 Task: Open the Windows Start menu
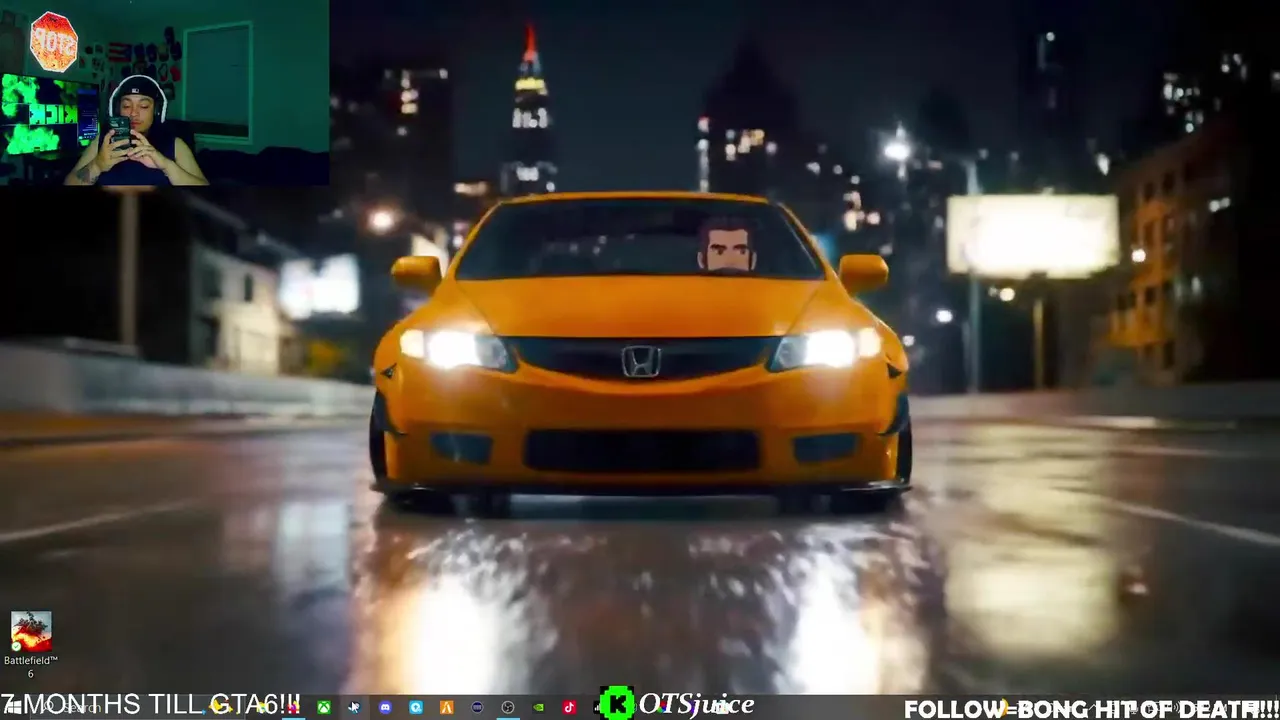[13, 707]
